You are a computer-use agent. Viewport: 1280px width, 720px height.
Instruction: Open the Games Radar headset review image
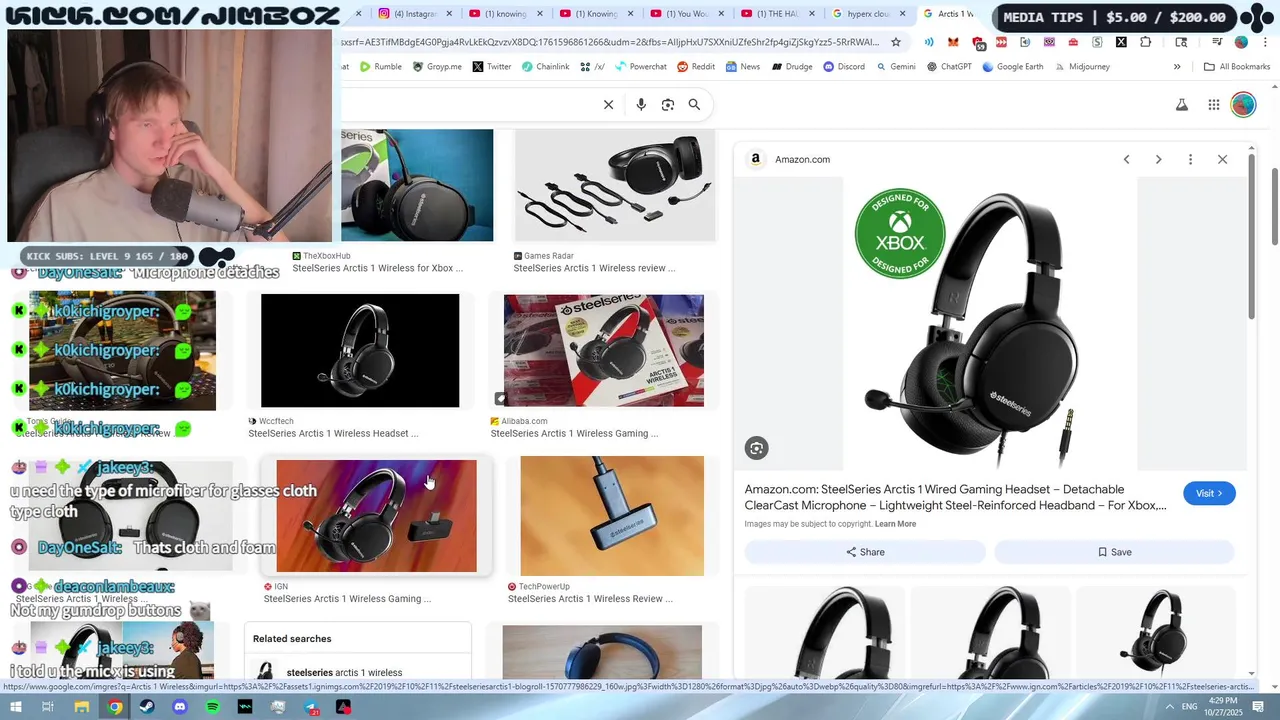(614, 186)
